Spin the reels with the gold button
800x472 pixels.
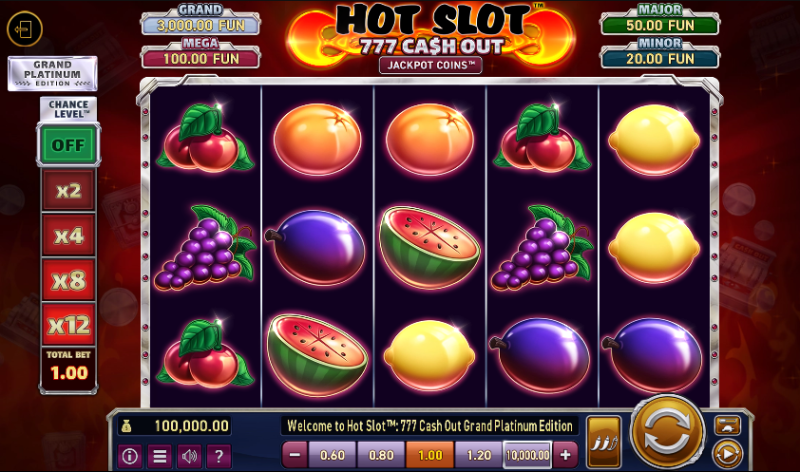[x=666, y=432]
